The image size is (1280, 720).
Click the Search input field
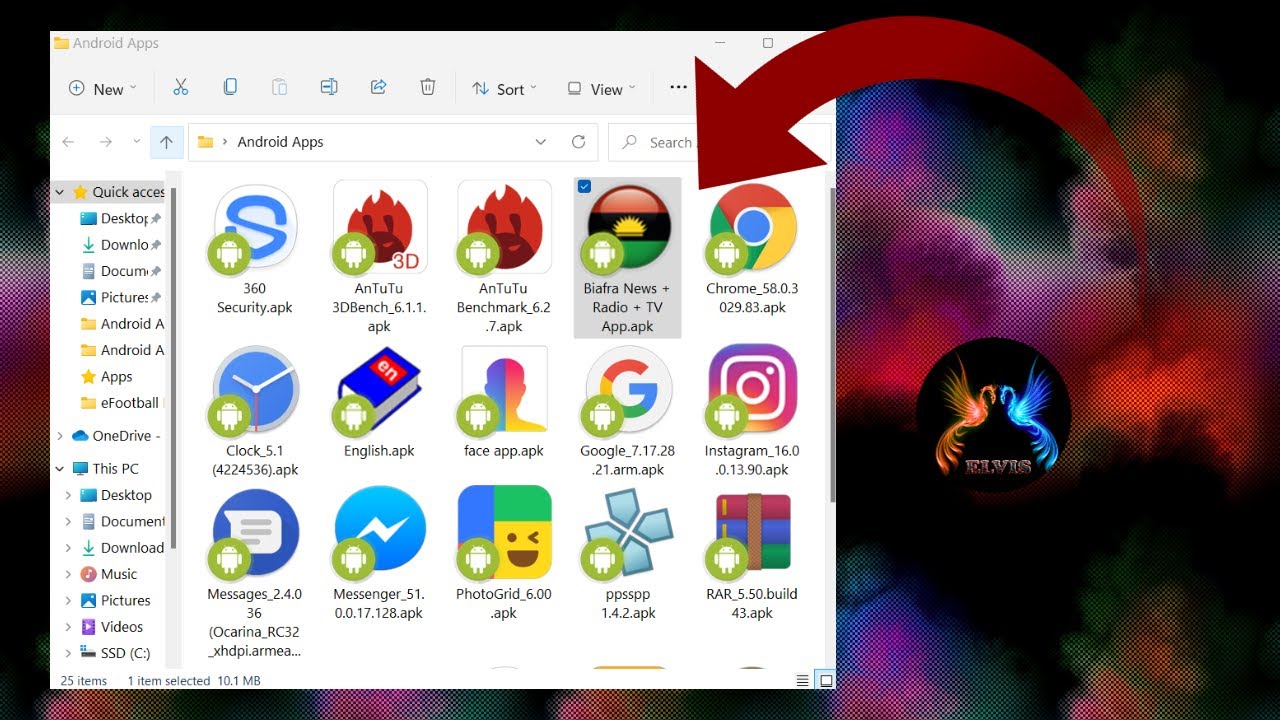pos(720,142)
